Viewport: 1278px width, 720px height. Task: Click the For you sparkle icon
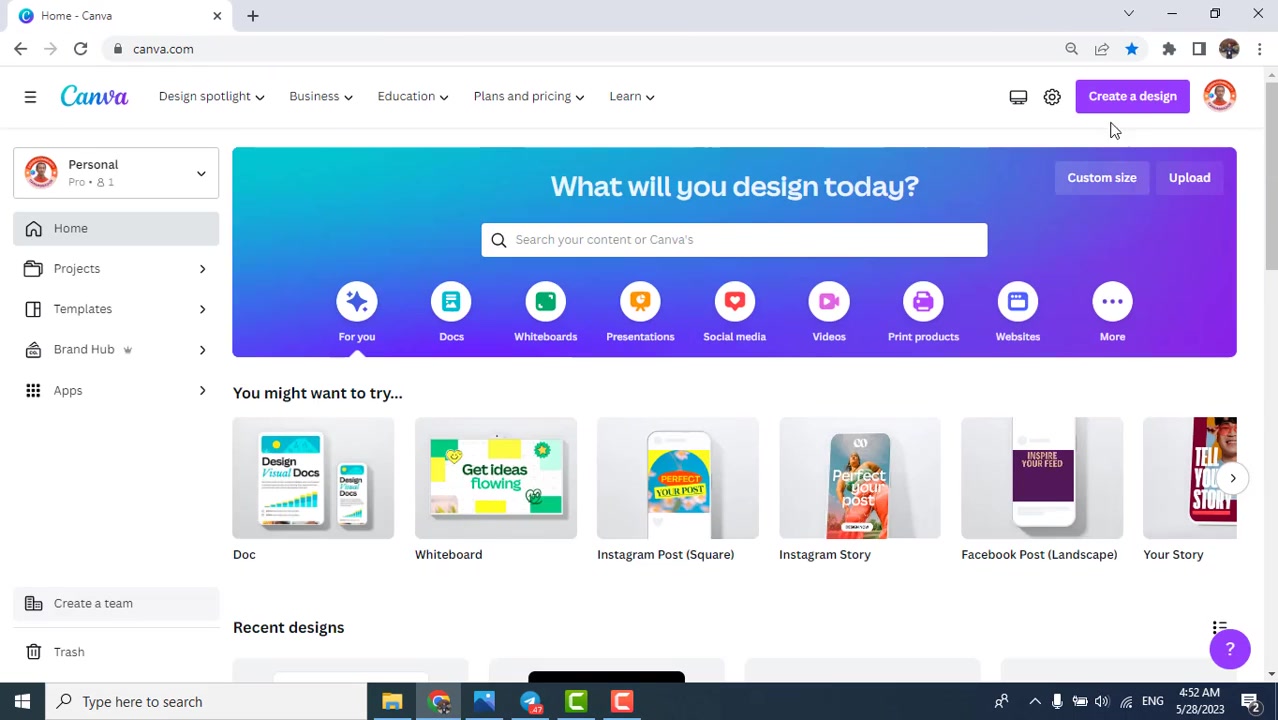pyautogui.click(x=356, y=301)
